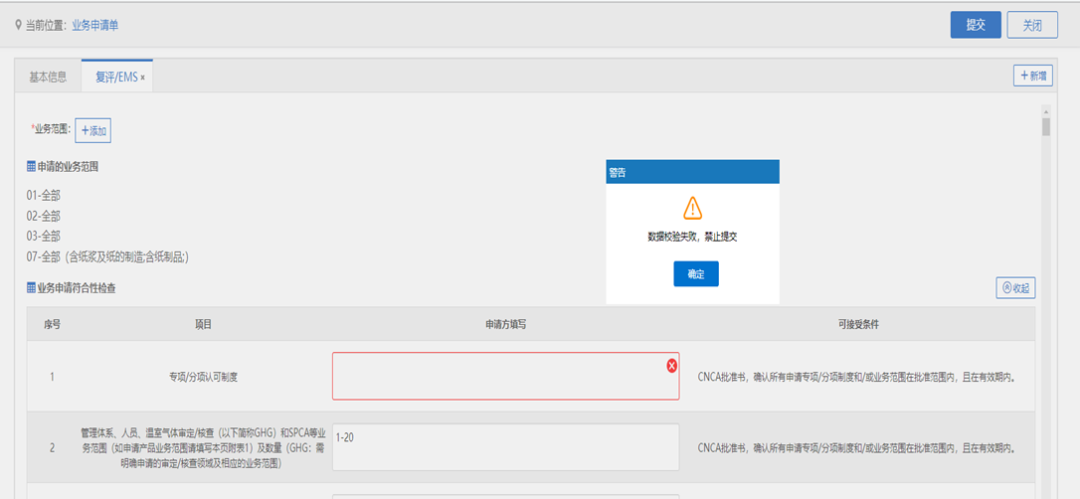Select the 03-全部 scope entry
Viewport: 1080px width, 499px height.
tap(43, 236)
